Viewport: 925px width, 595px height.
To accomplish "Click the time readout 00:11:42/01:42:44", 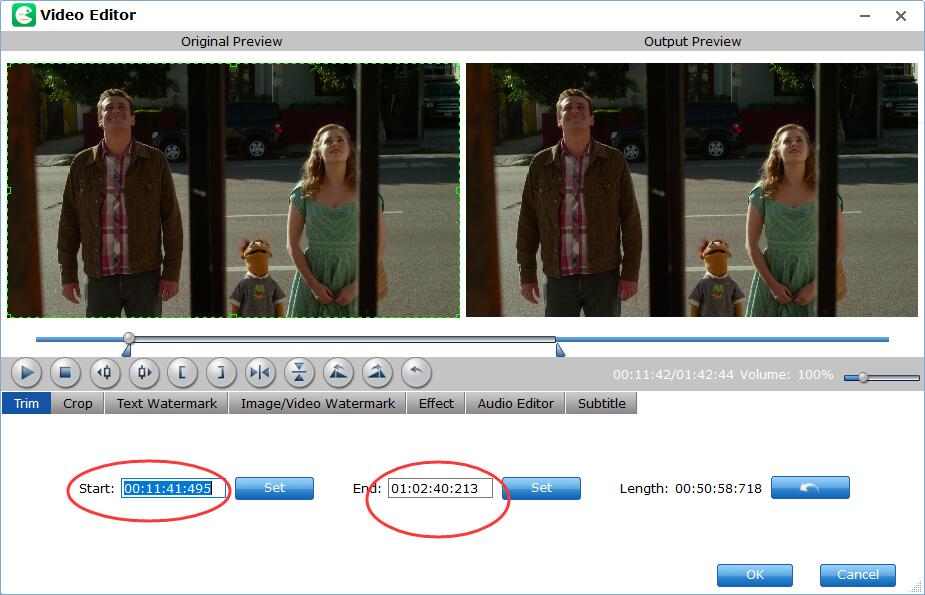I will [x=673, y=374].
